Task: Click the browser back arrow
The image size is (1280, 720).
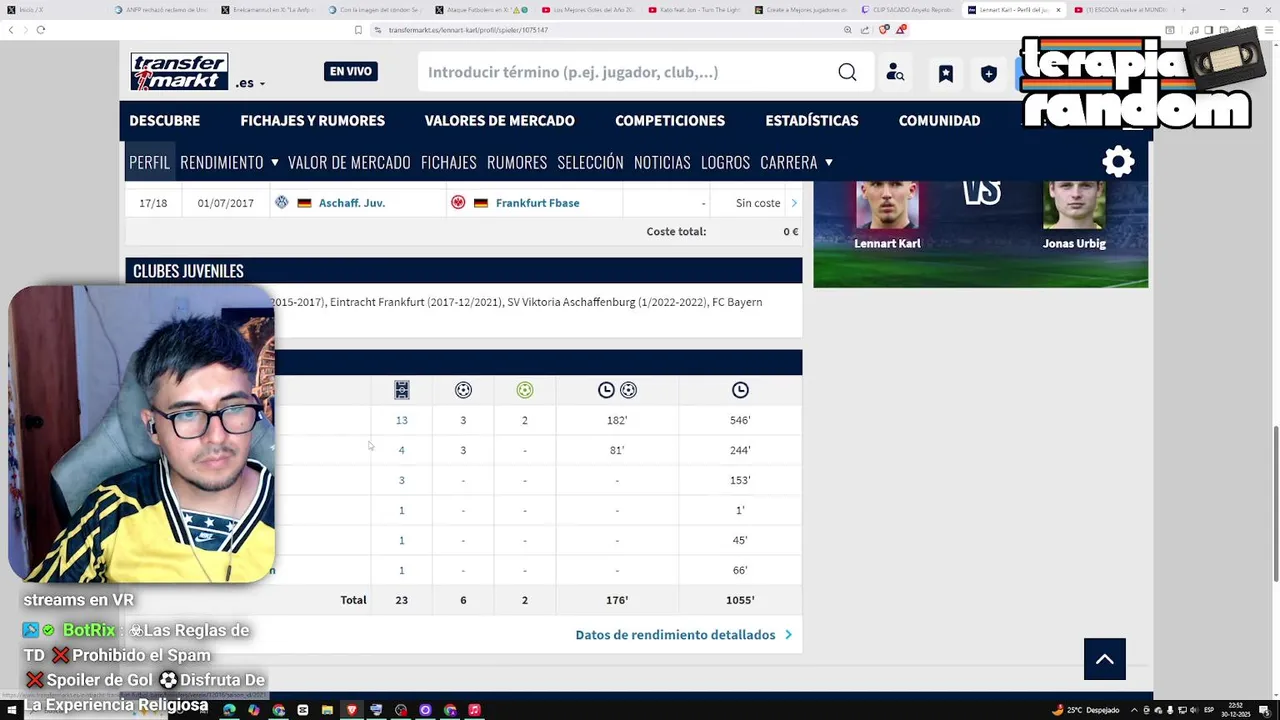Action: pos(11,30)
